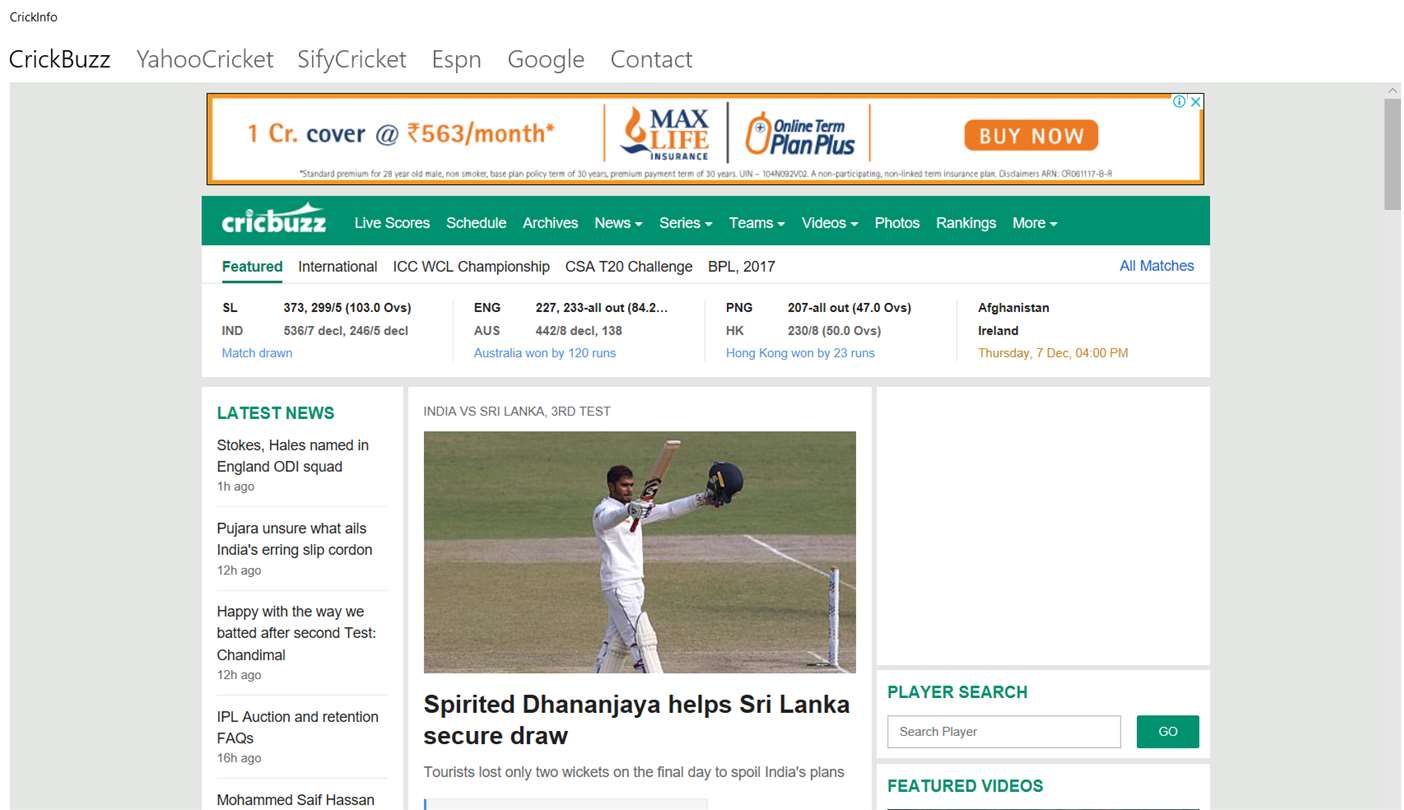This screenshot has width=1404, height=810.
Task: Switch to the SifyCricket tab
Action: 352,59
